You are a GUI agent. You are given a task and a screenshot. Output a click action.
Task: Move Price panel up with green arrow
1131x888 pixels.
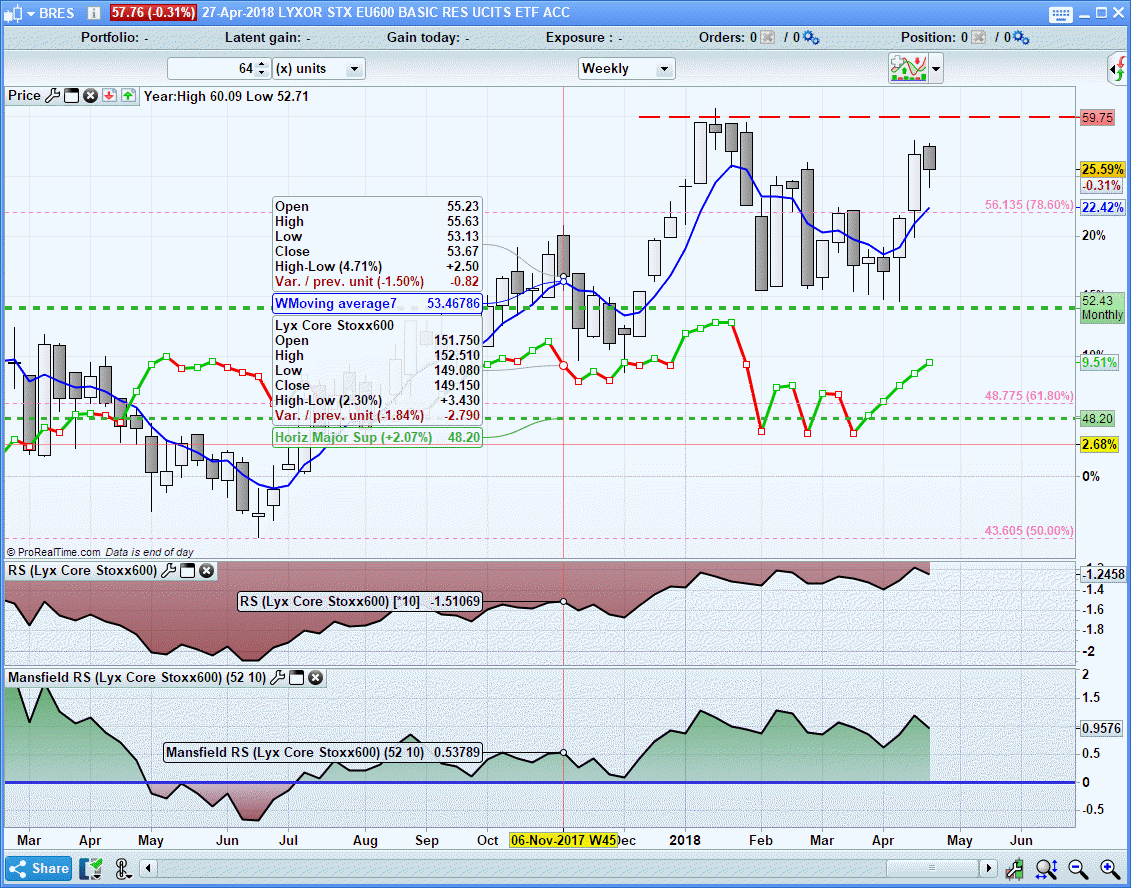pyautogui.click(x=128, y=96)
